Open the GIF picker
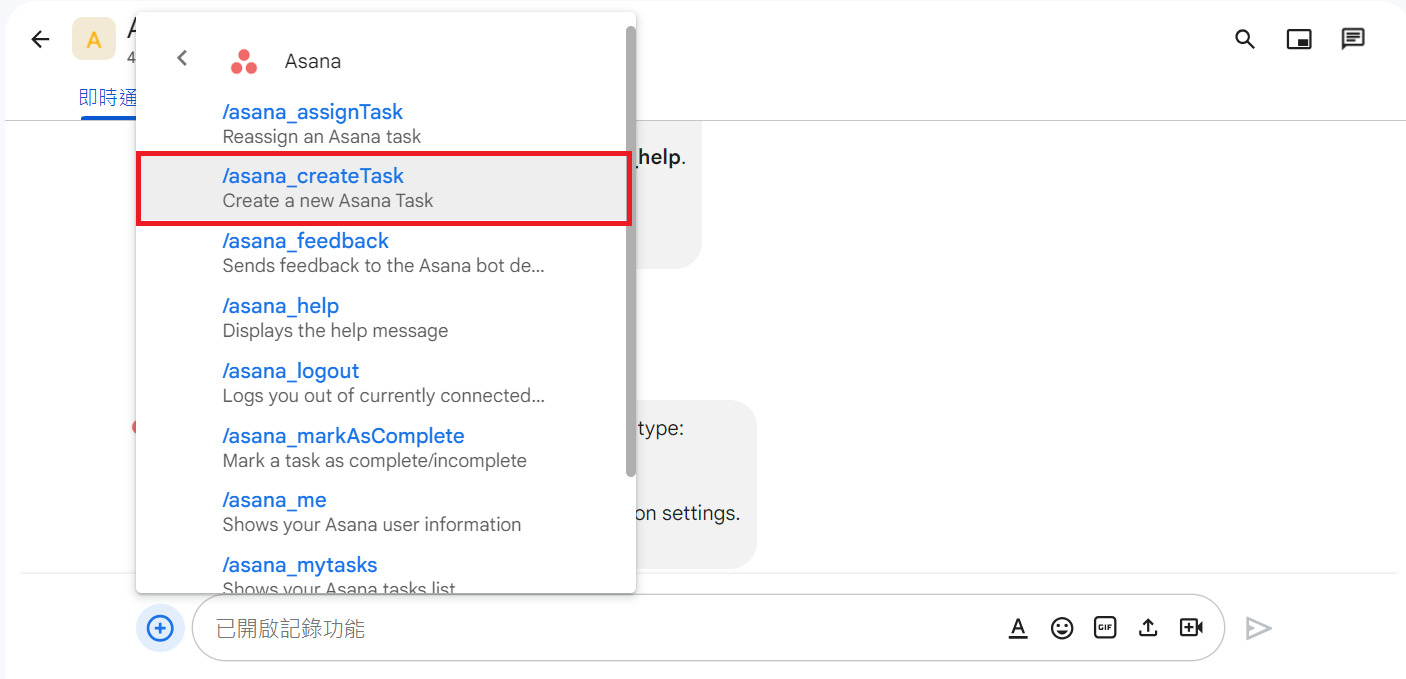 pyautogui.click(x=1105, y=628)
